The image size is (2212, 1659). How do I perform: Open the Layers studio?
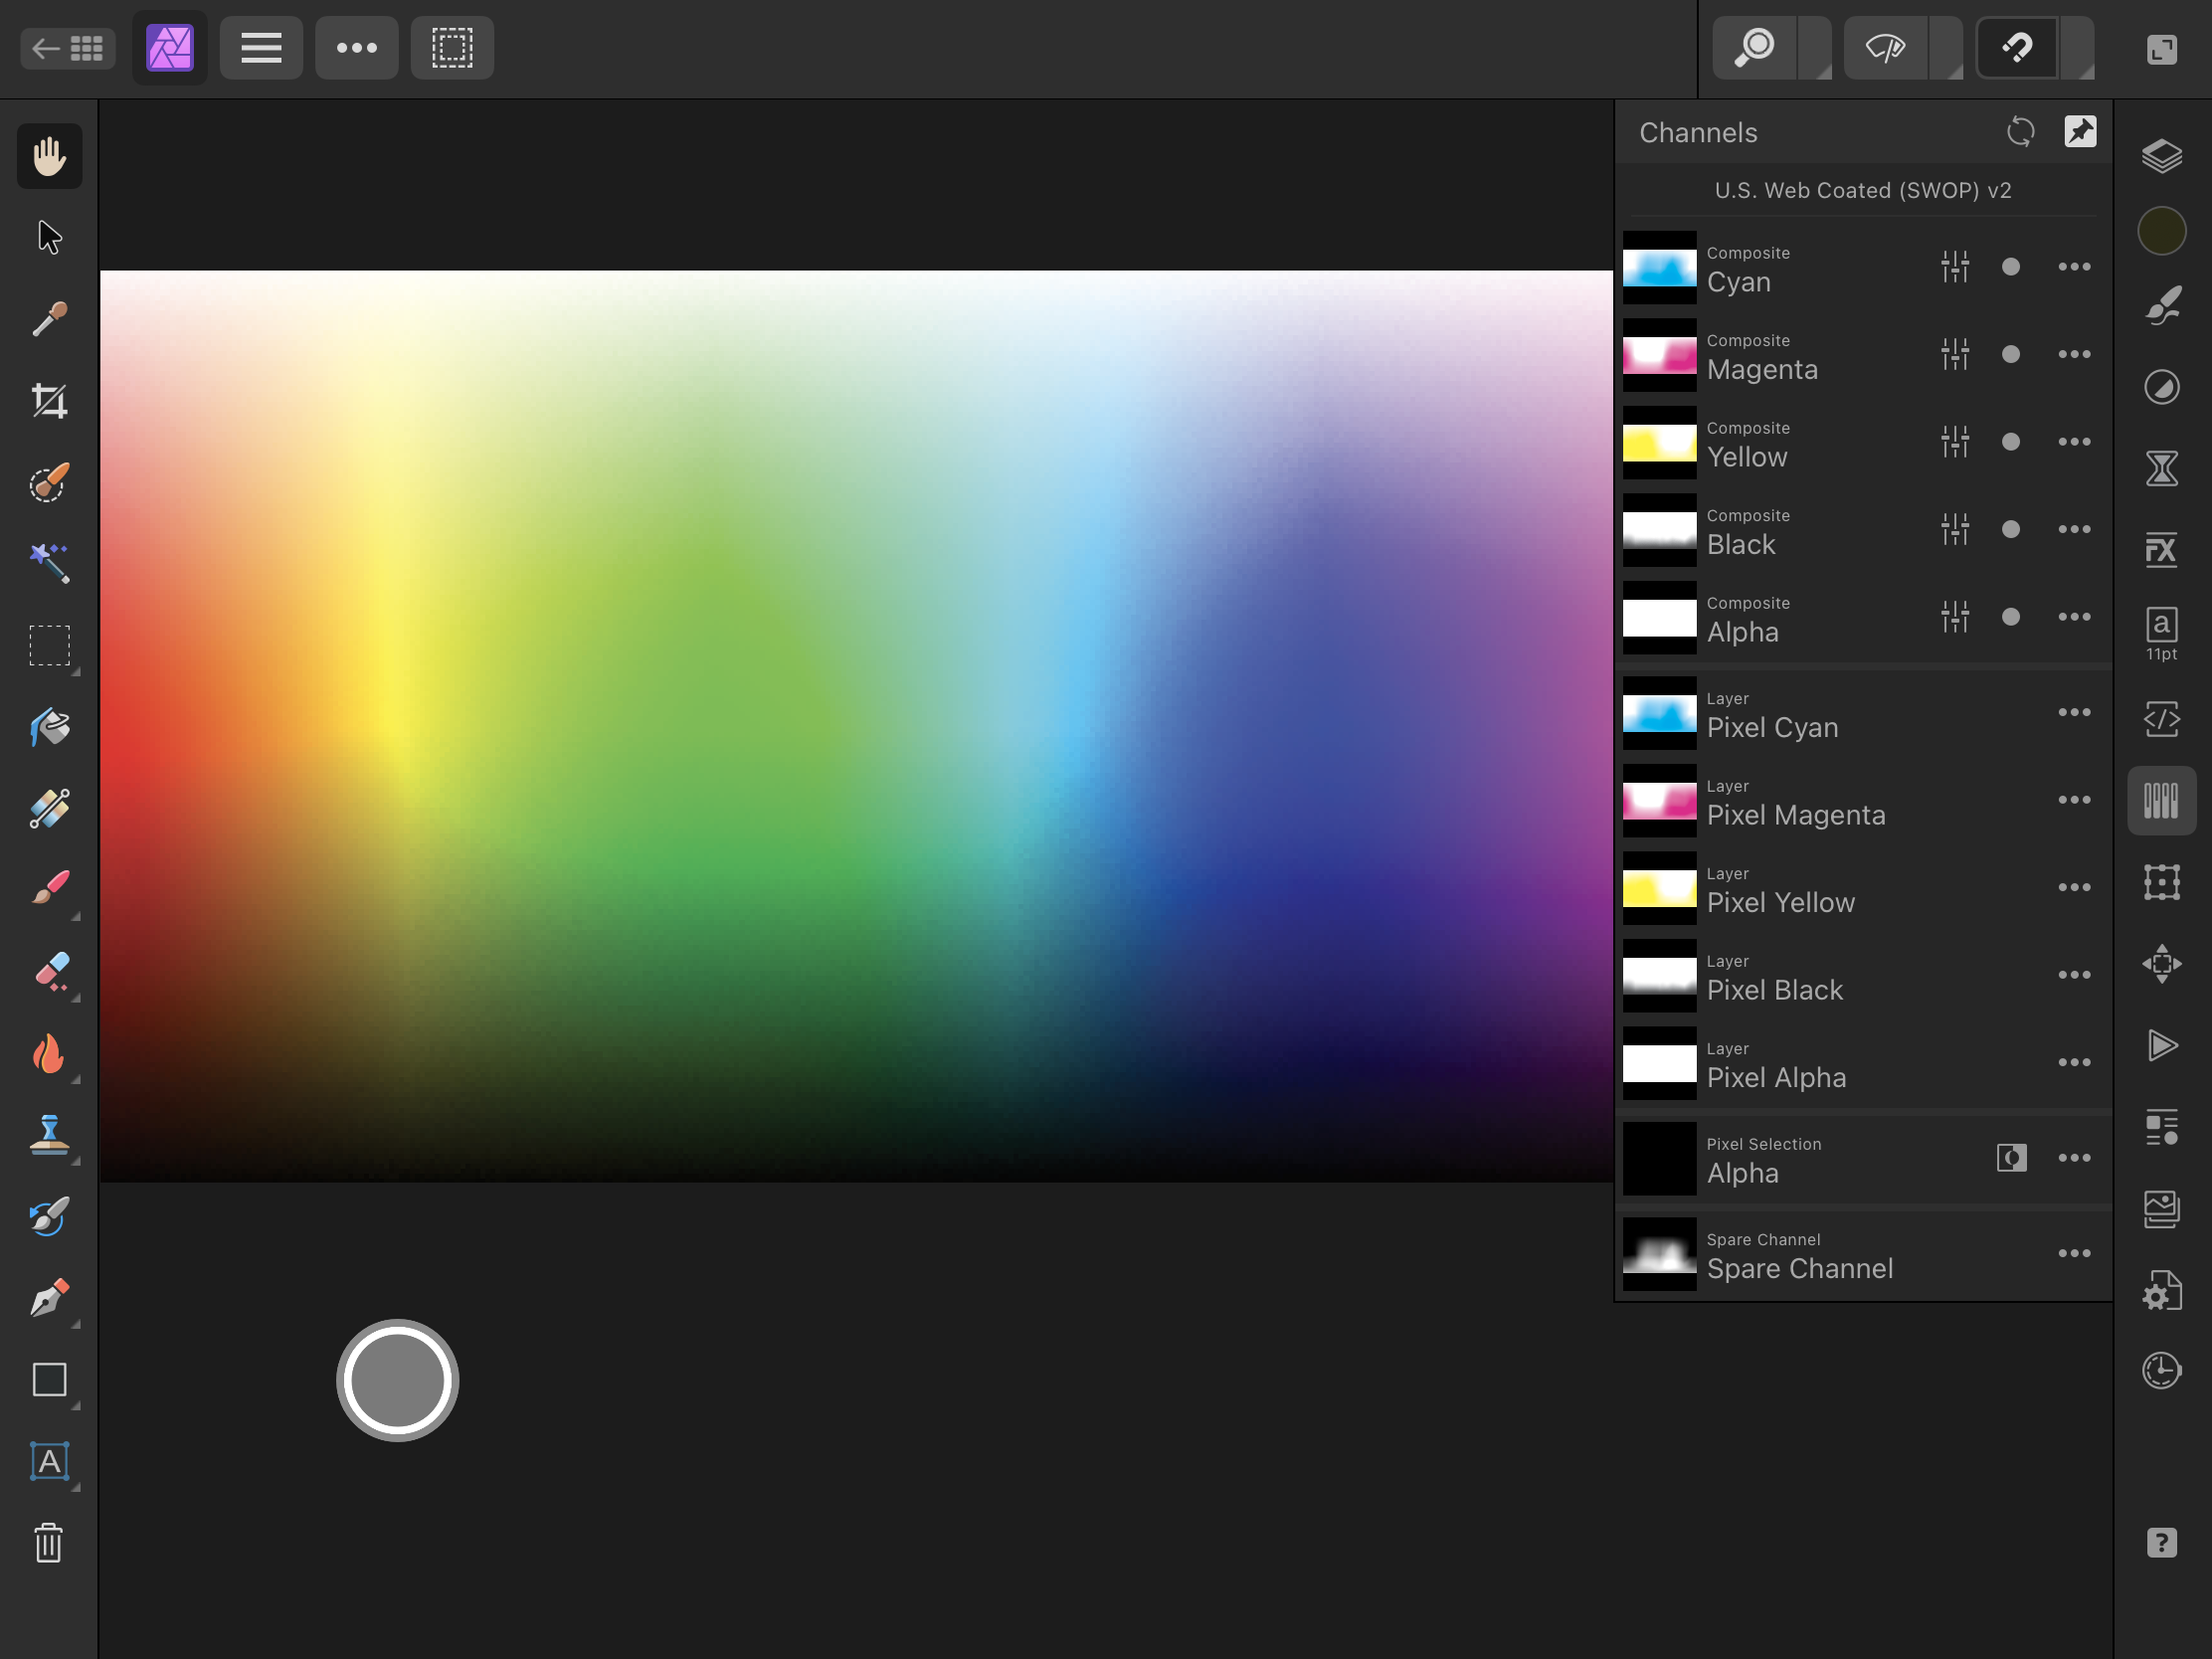pyautogui.click(x=2161, y=156)
